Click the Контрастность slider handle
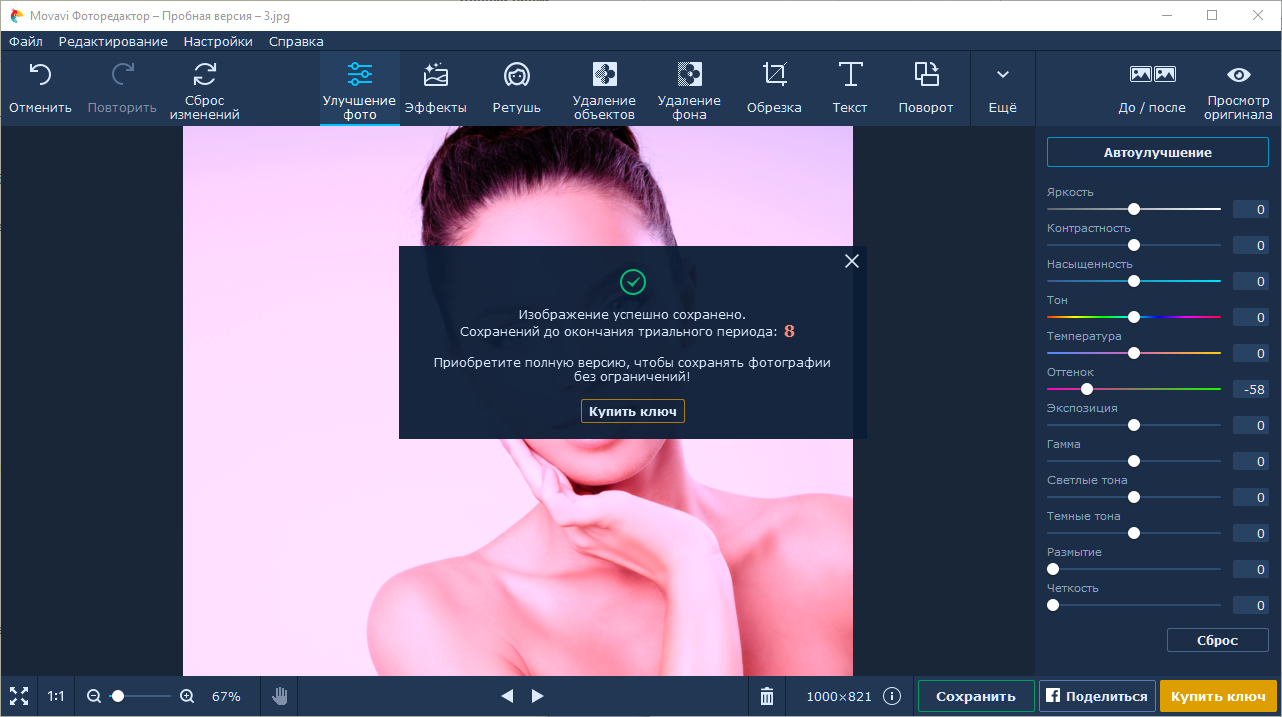Screen dimensions: 1282x717 1134,245
